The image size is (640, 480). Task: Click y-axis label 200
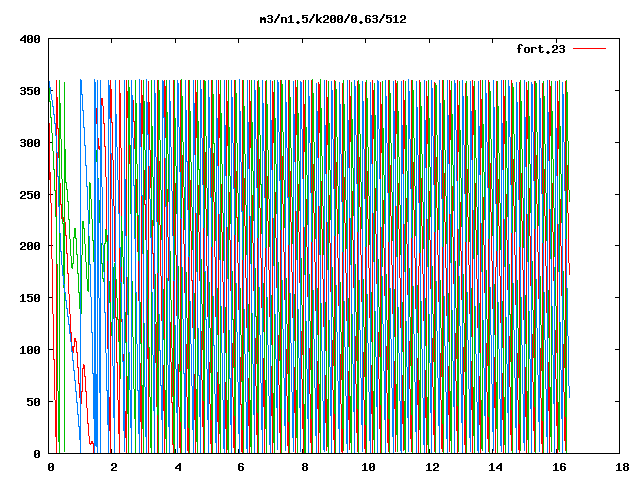point(30,246)
